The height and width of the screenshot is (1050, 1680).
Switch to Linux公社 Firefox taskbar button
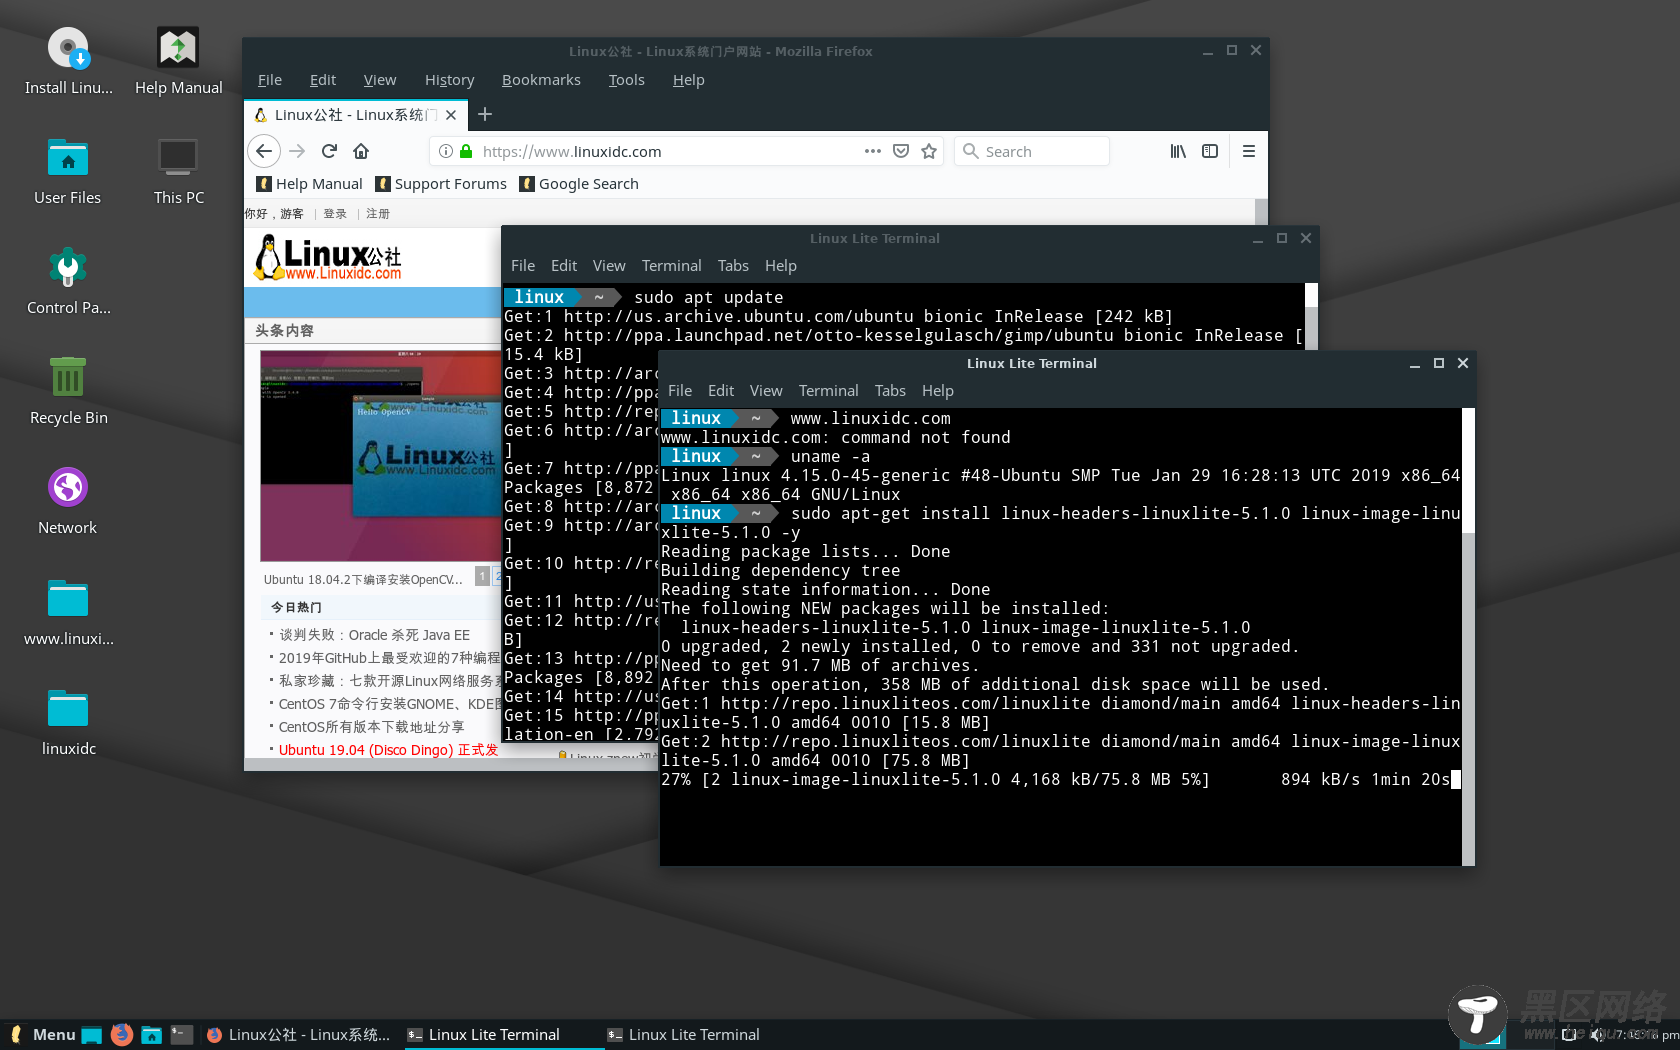tap(300, 1035)
